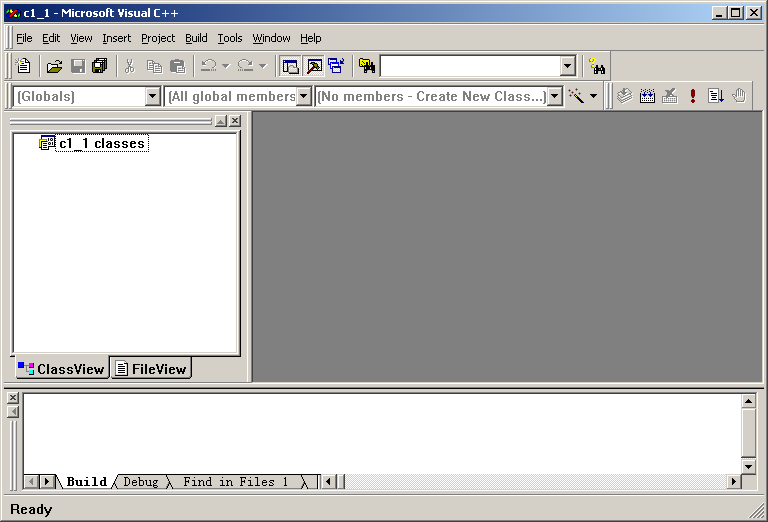Open the Help menu

(311, 38)
